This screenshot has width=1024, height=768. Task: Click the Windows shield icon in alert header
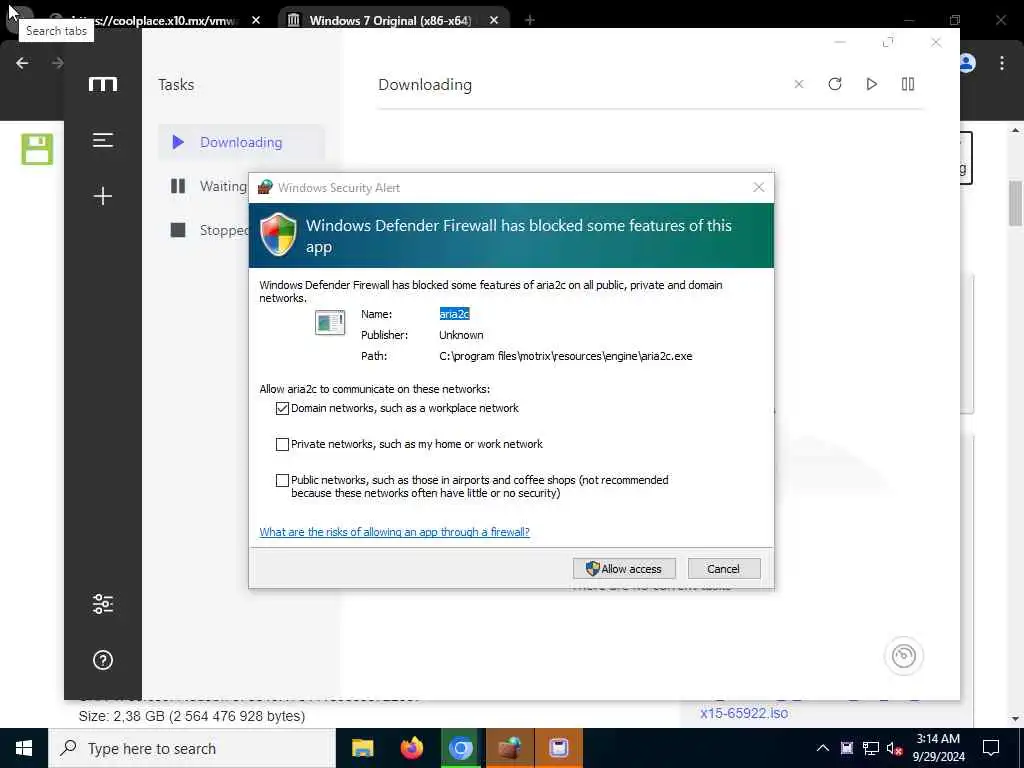click(279, 234)
